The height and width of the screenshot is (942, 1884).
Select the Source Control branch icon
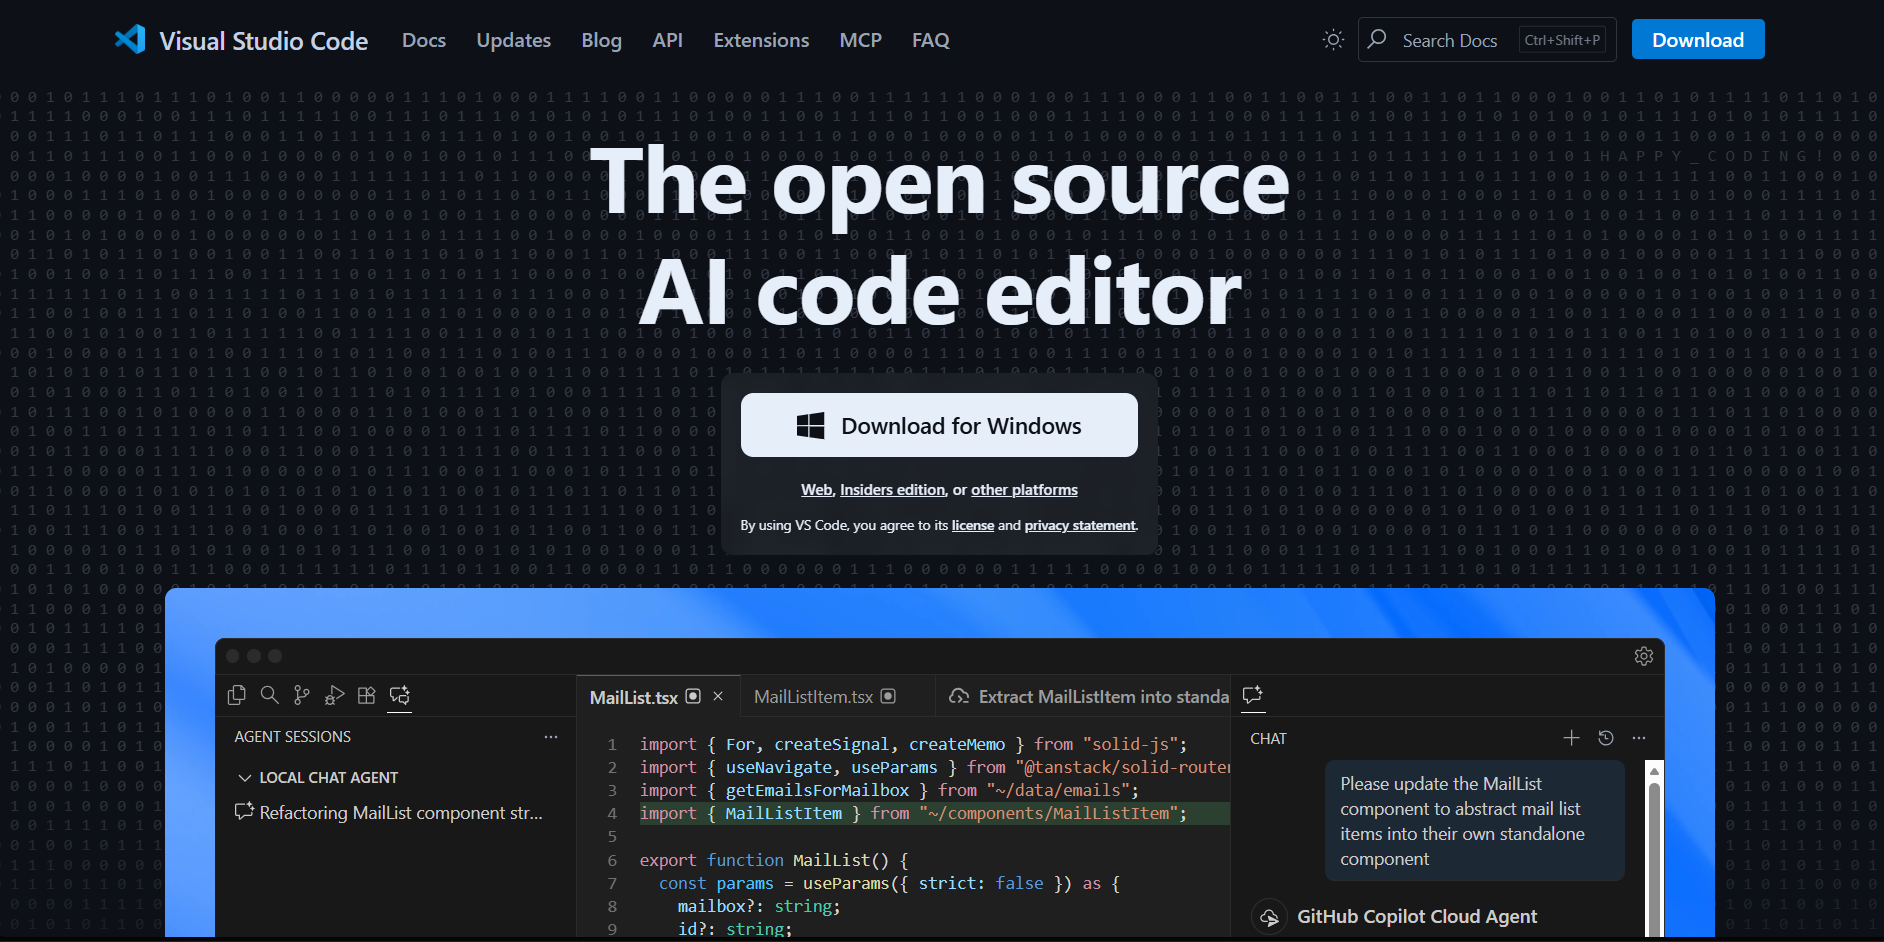click(301, 695)
